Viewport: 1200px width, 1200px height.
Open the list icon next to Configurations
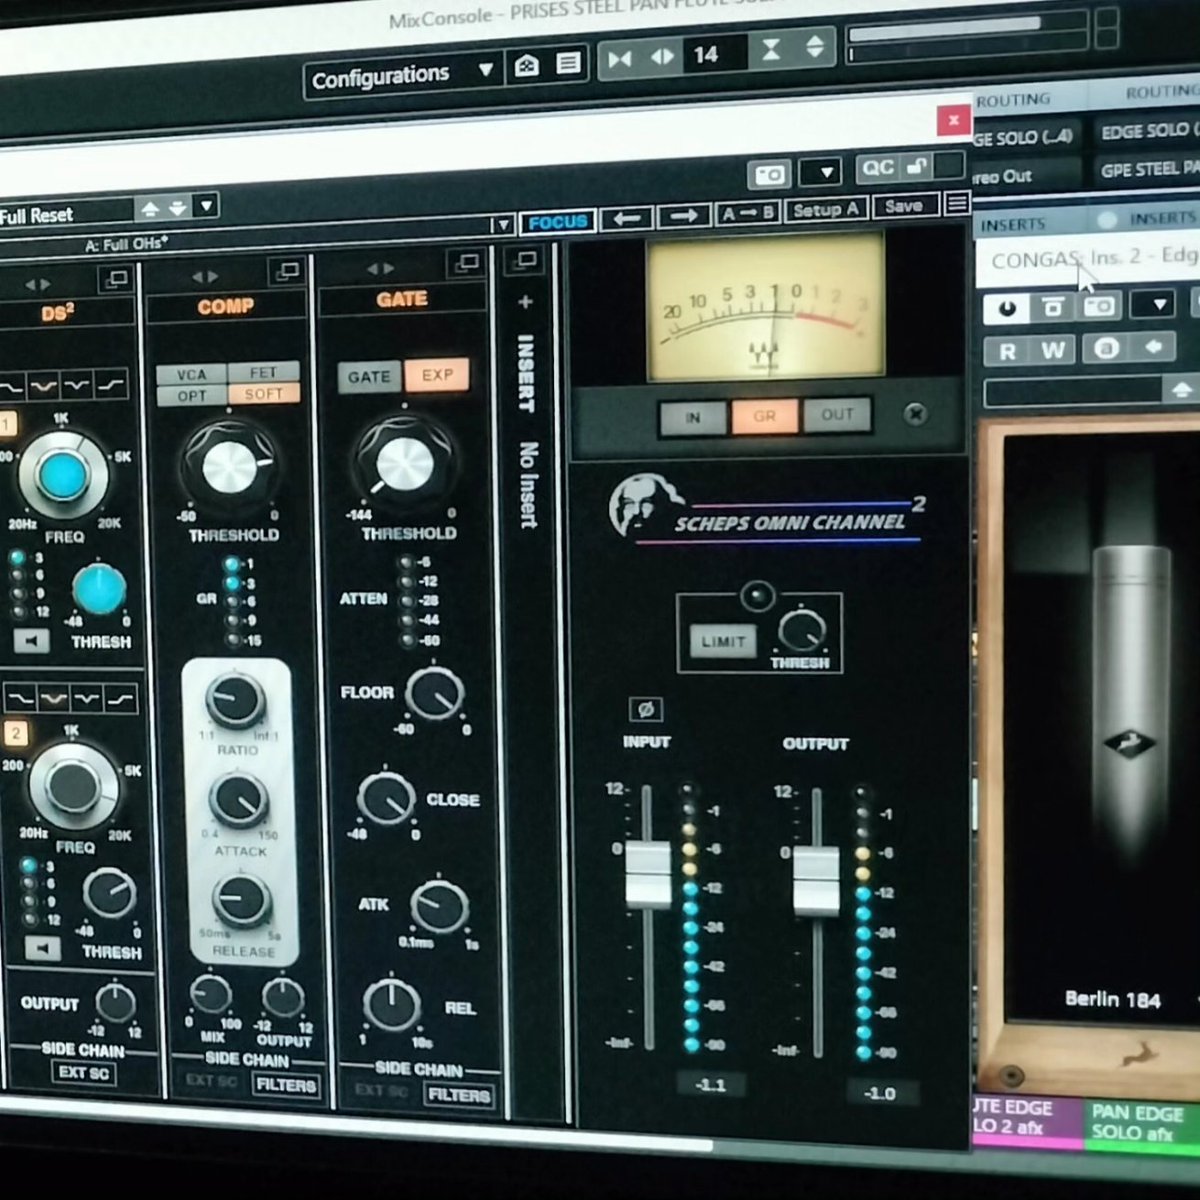(568, 64)
